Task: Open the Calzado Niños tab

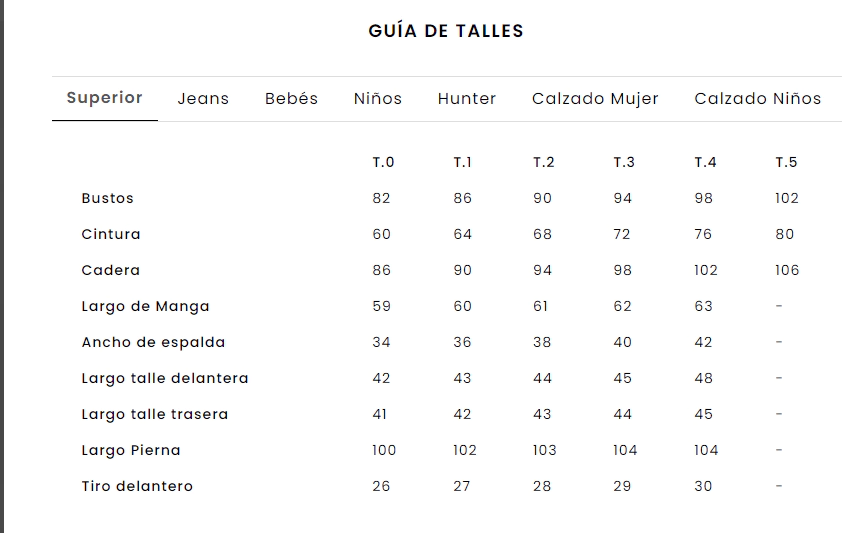Action: 758,98
